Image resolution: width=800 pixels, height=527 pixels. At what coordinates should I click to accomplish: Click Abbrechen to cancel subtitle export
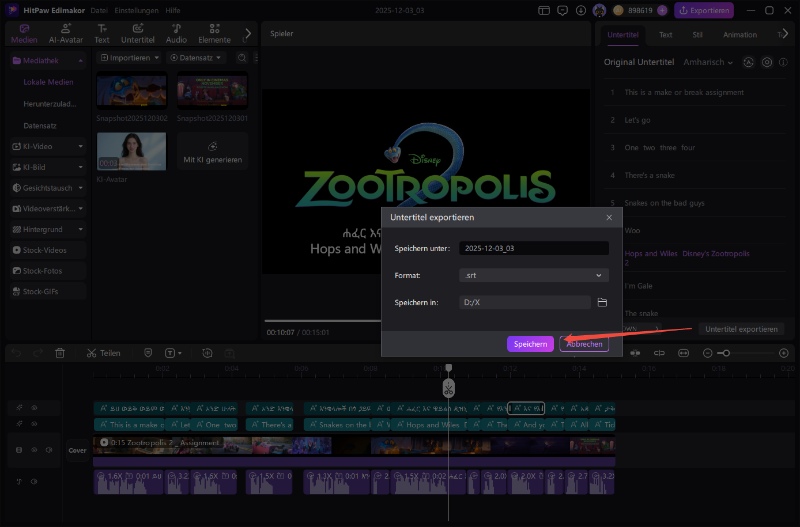(584, 343)
